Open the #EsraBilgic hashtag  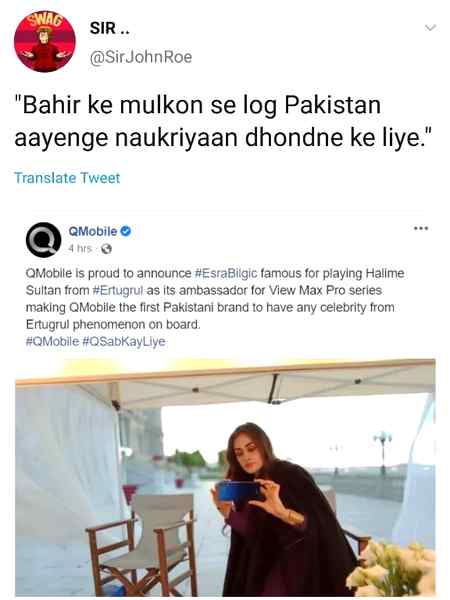(x=226, y=274)
